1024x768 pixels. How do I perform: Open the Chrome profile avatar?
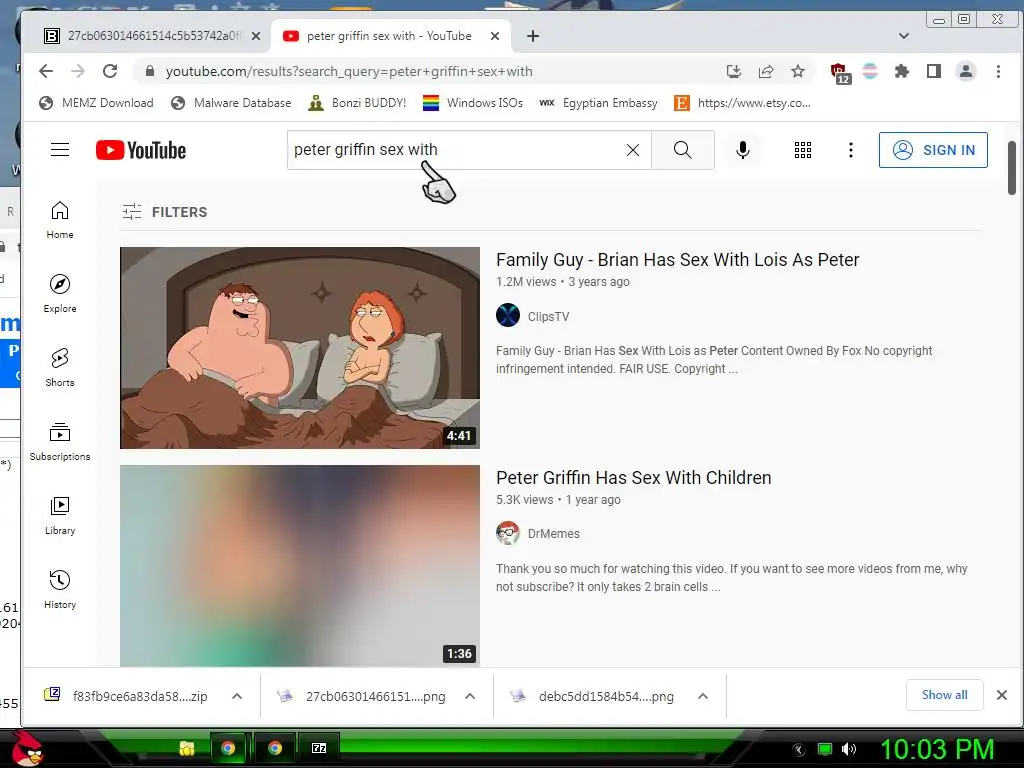coord(966,71)
